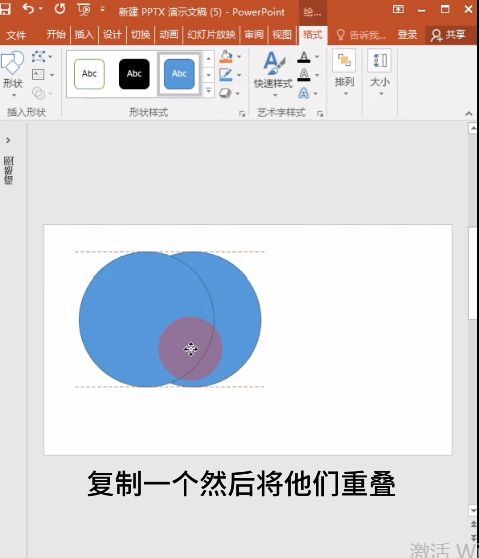Start slideshow from beginning icon

tap(84, 9)
